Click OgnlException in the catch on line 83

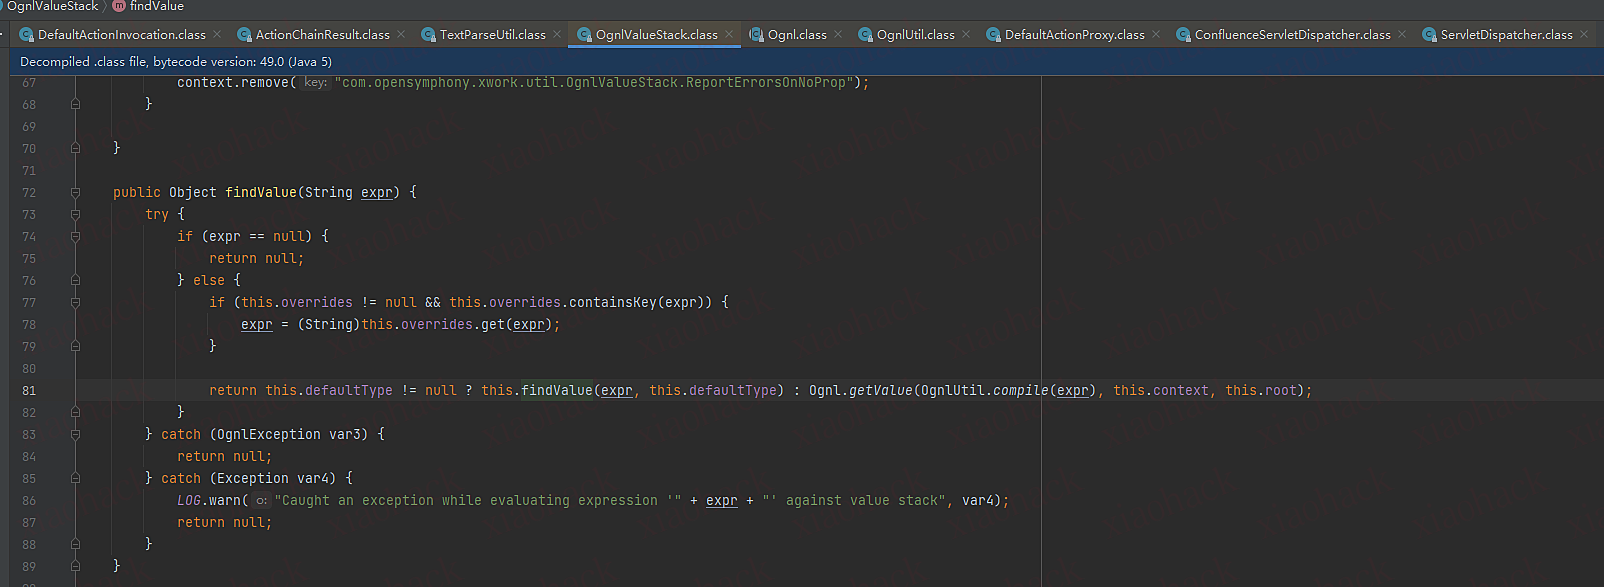click(x=269, y=434)
